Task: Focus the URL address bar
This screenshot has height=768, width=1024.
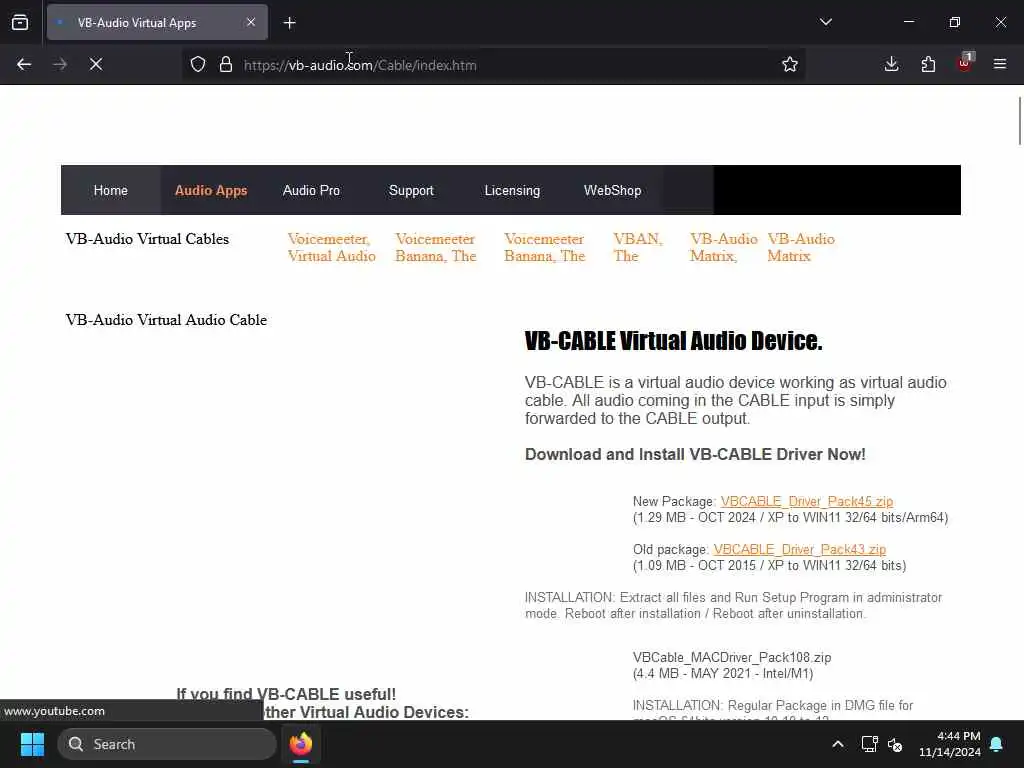Action: tap(496, 65)
